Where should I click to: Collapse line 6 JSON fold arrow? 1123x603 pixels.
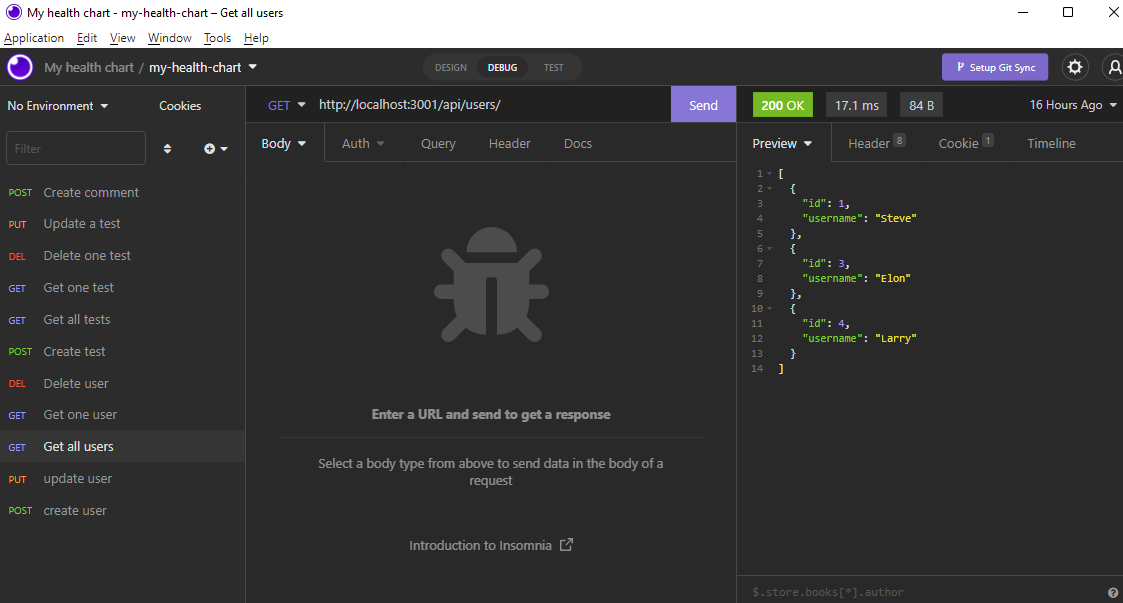click(770, 249)
